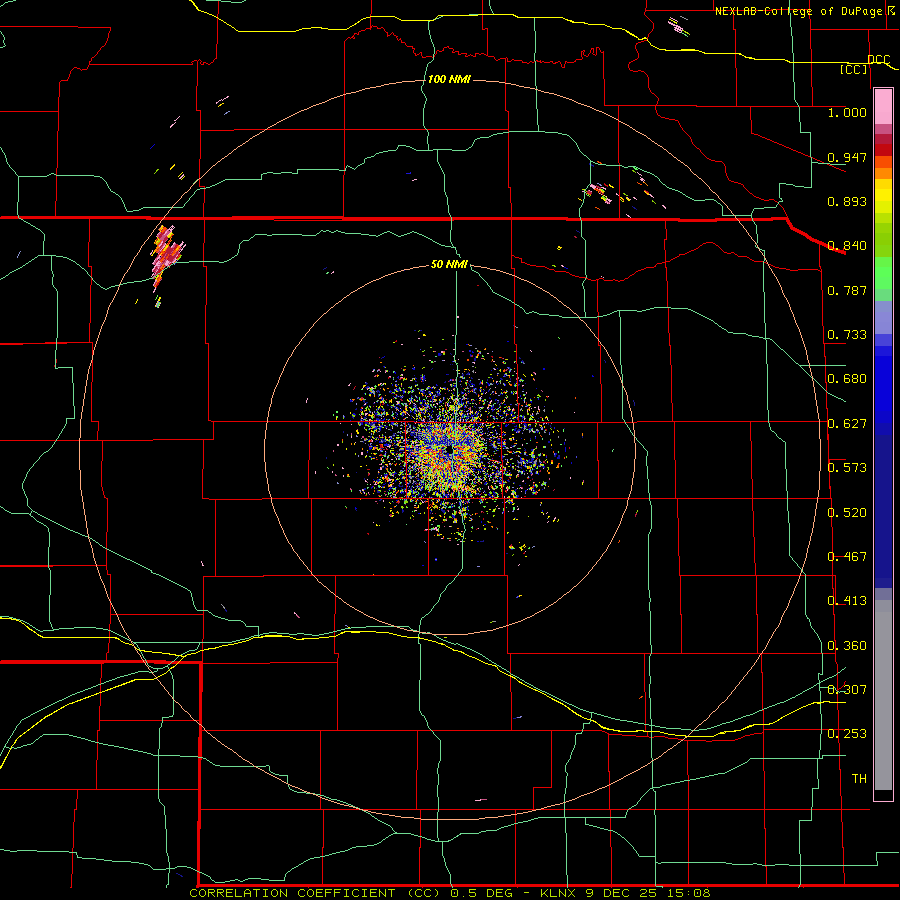Click the 1.000 scale value

point(847,112)
